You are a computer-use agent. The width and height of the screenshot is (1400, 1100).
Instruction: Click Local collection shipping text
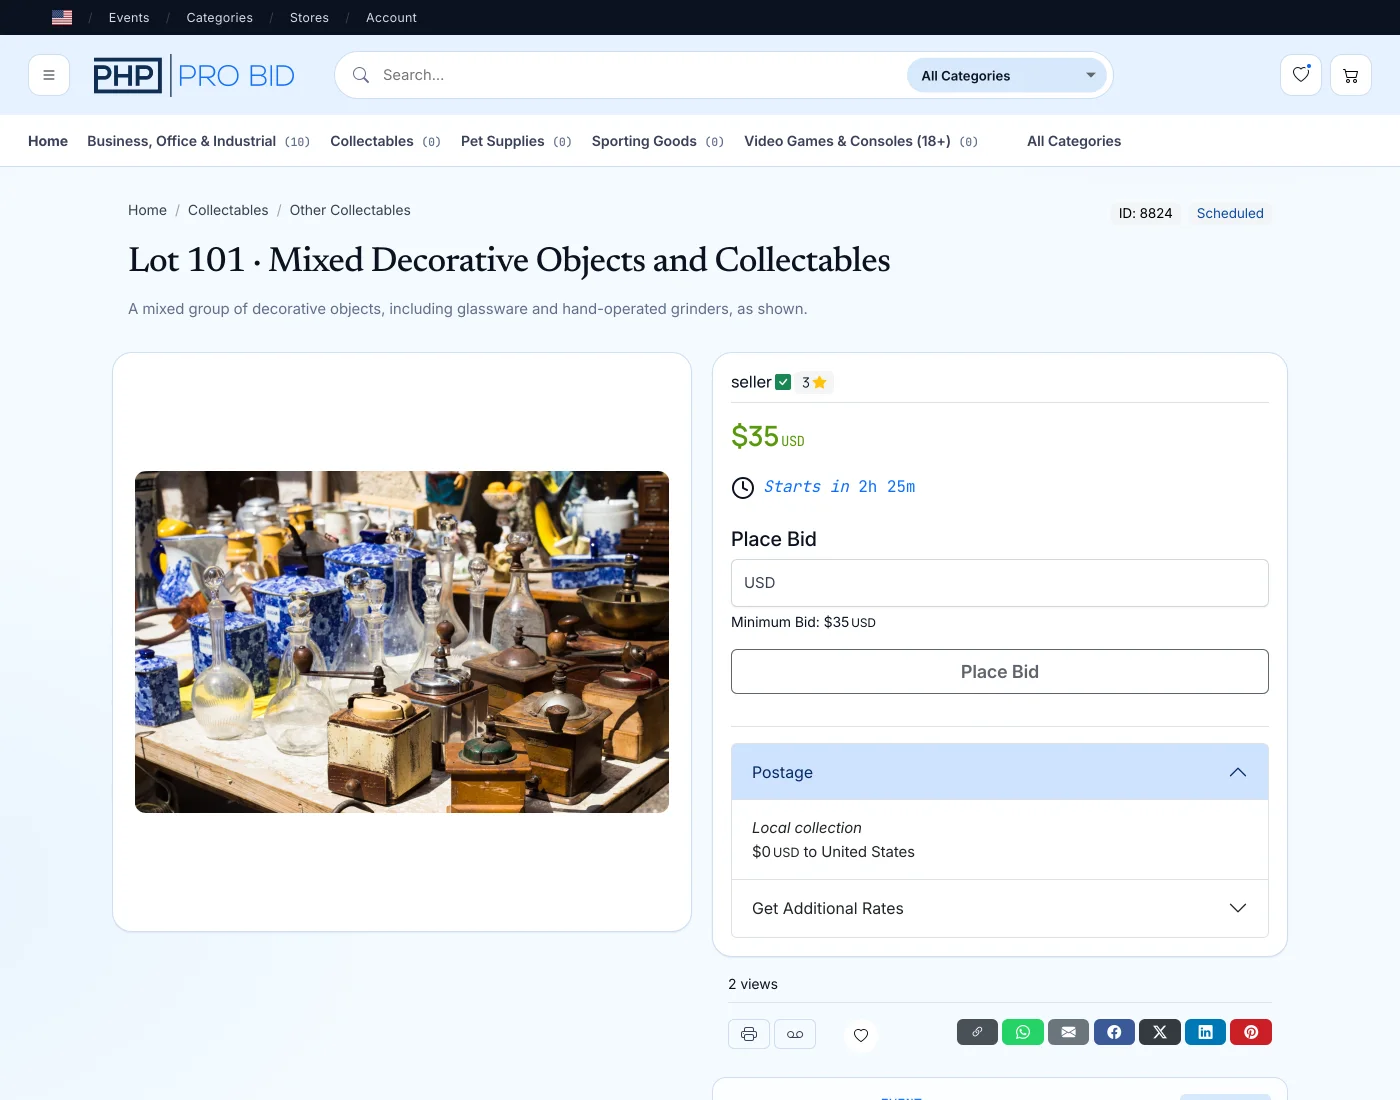coord(807,828)
